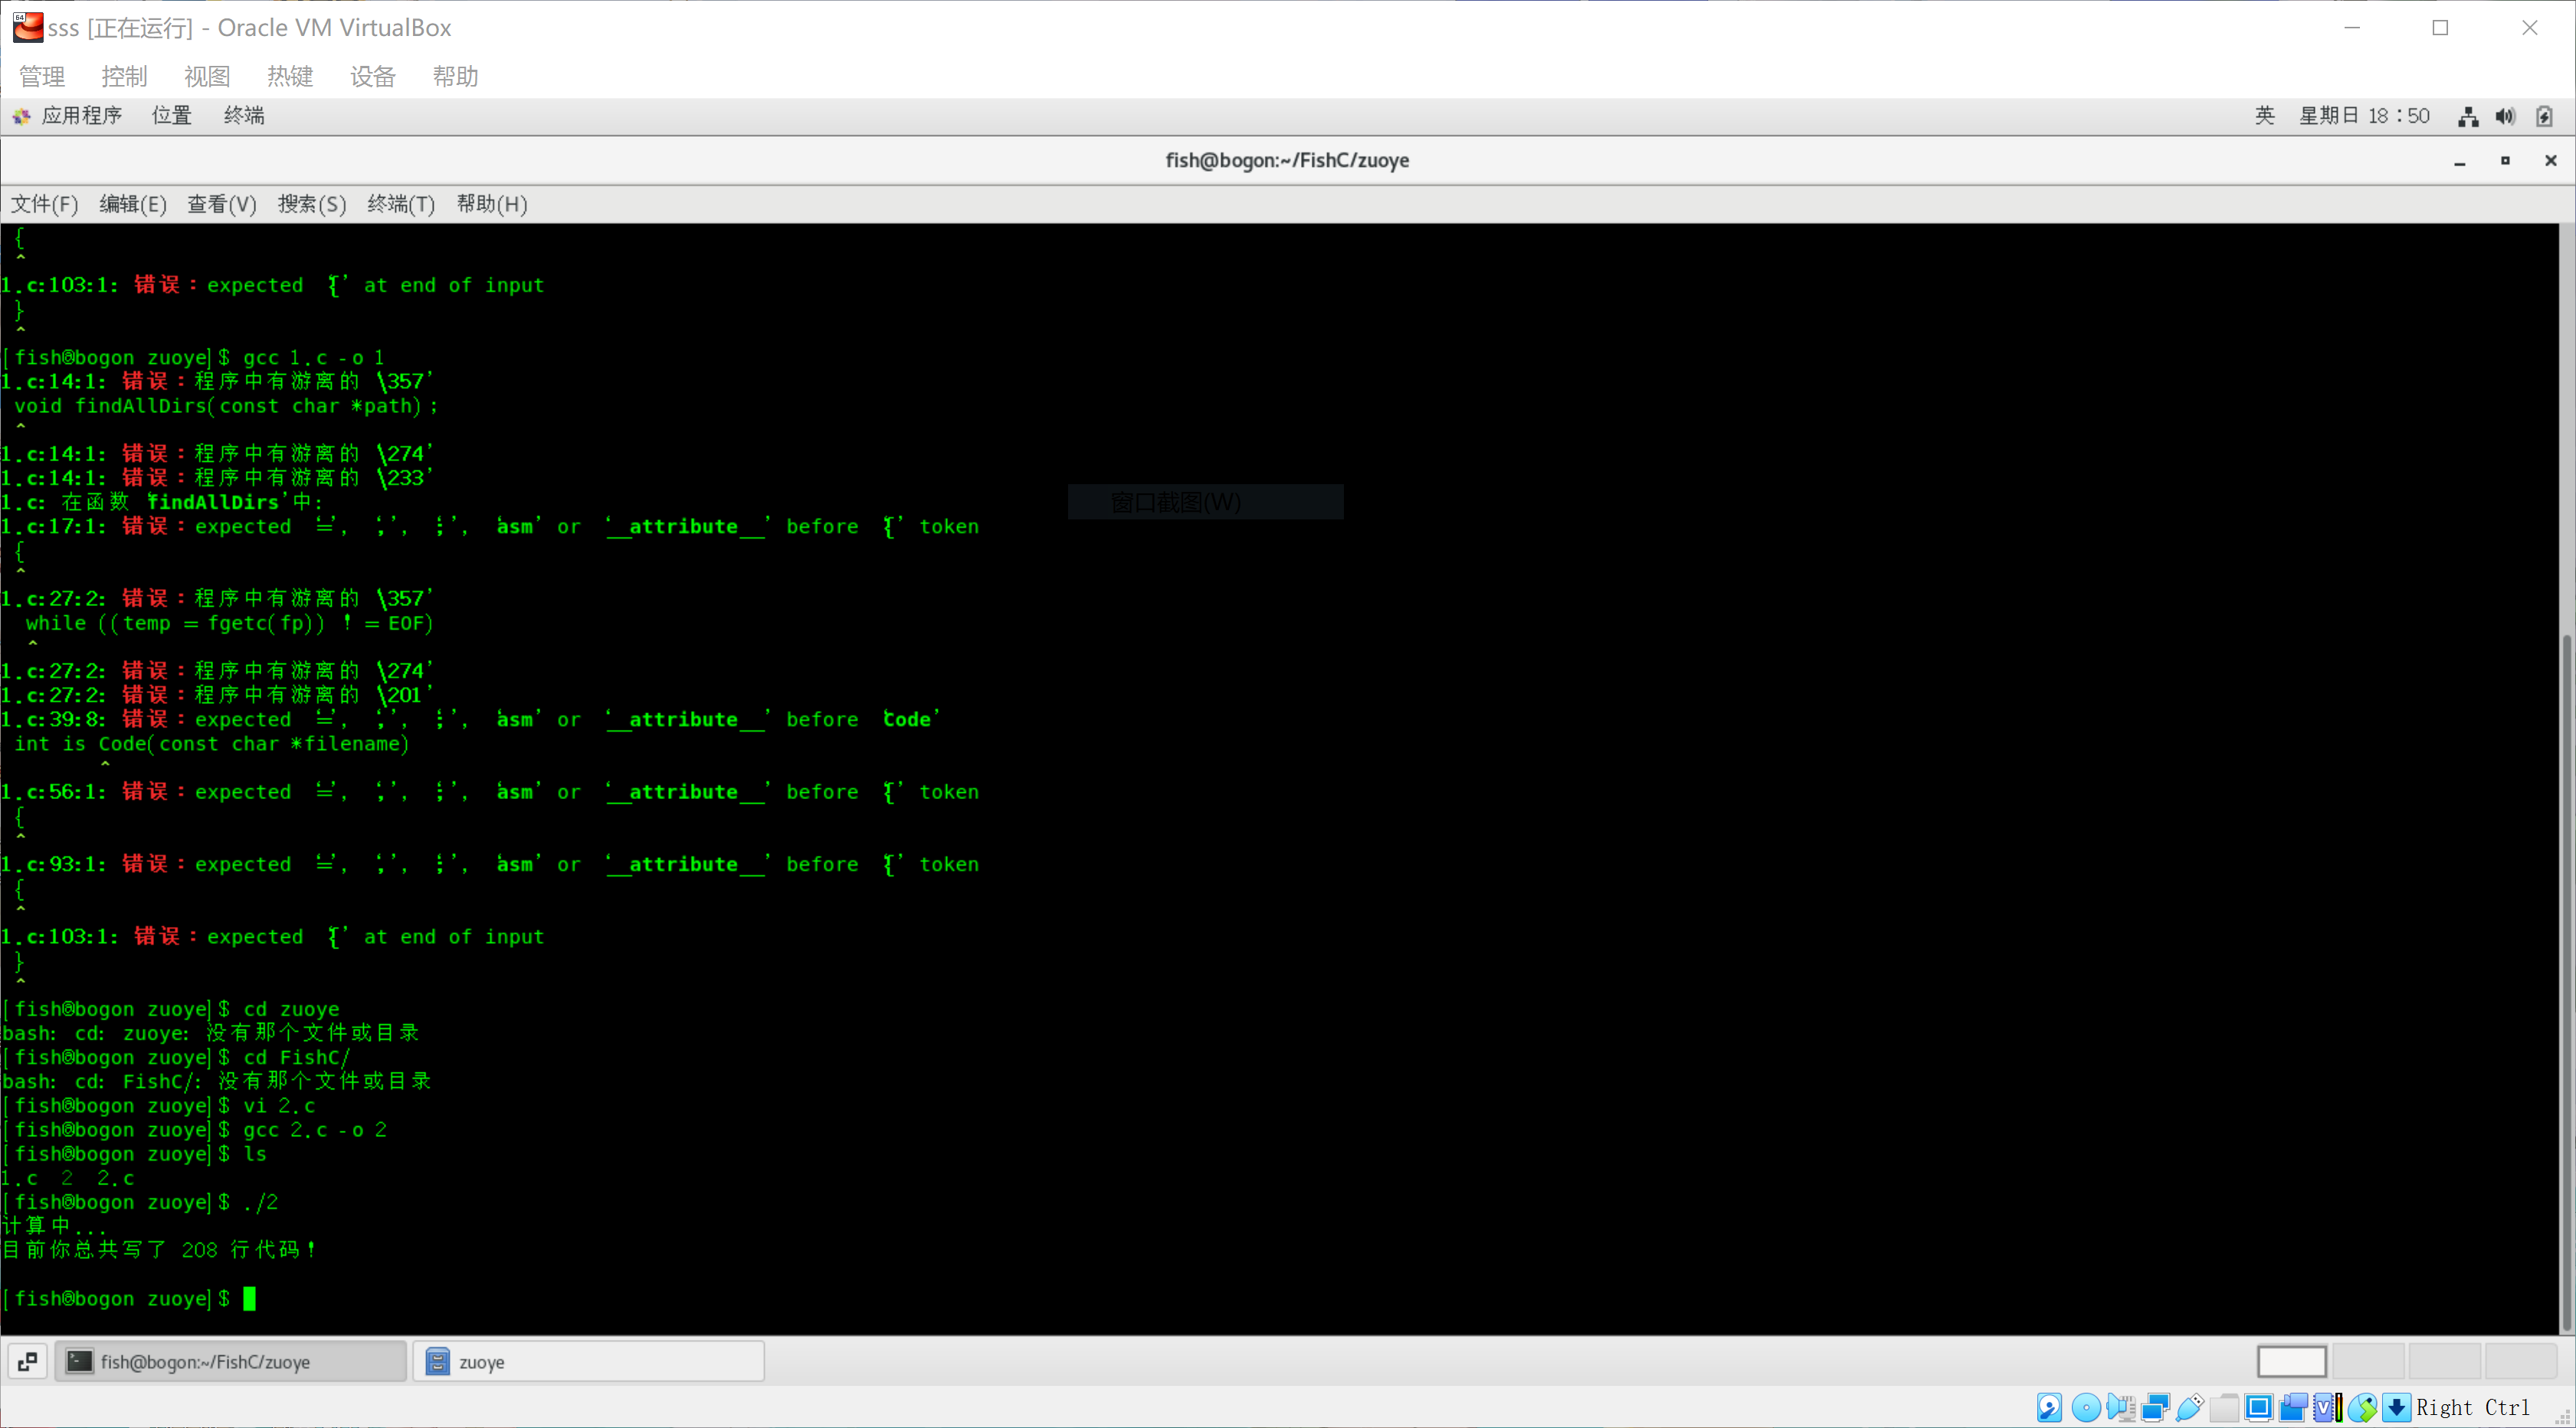Open the 位置 places menu
This screenshot has width=2576, height=1428.
click(171, 115)
